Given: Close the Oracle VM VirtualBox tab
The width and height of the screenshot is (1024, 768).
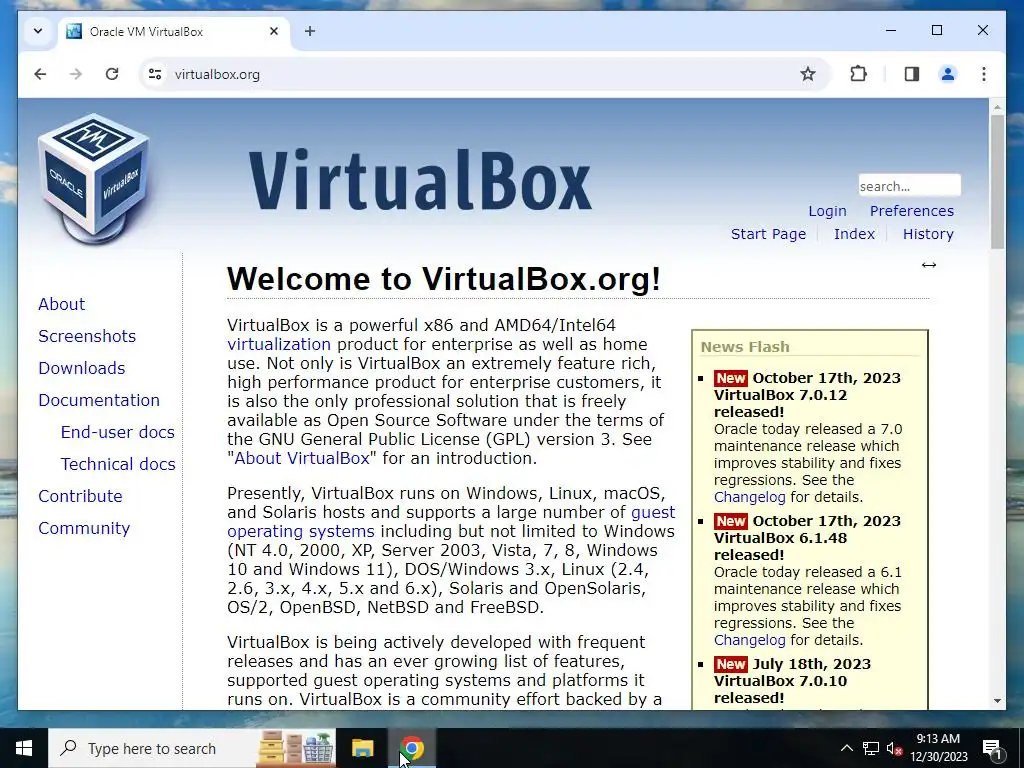Looking at the screenshot, I should [274, 31].
